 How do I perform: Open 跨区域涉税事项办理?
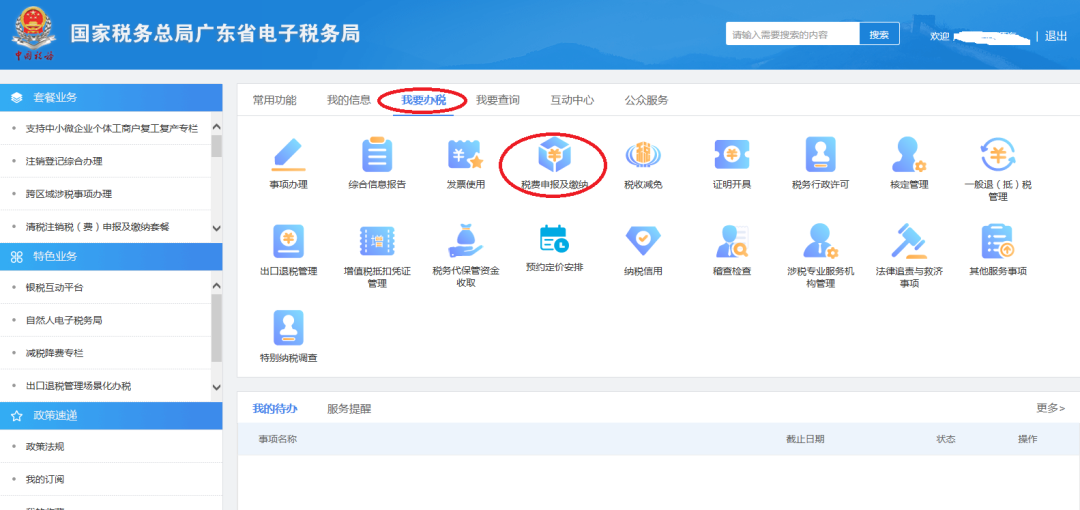point(69,194)
